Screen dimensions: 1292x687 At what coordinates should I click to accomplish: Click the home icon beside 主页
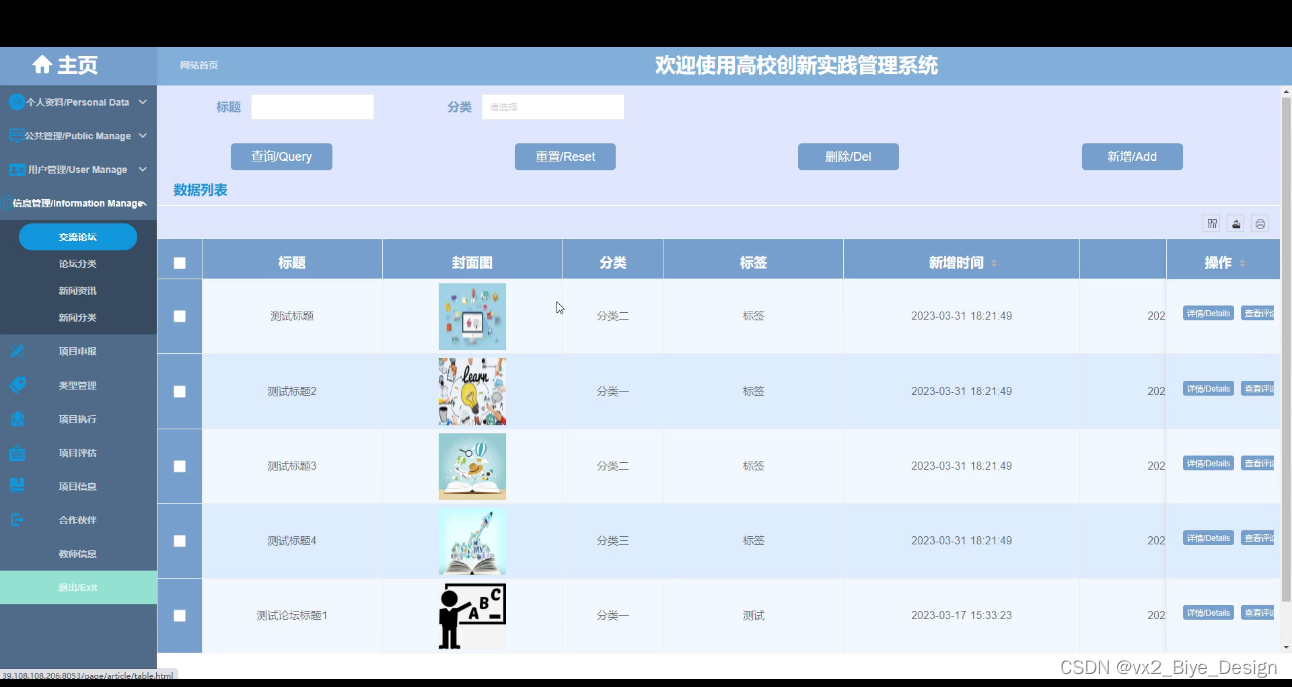click(42, 65)
